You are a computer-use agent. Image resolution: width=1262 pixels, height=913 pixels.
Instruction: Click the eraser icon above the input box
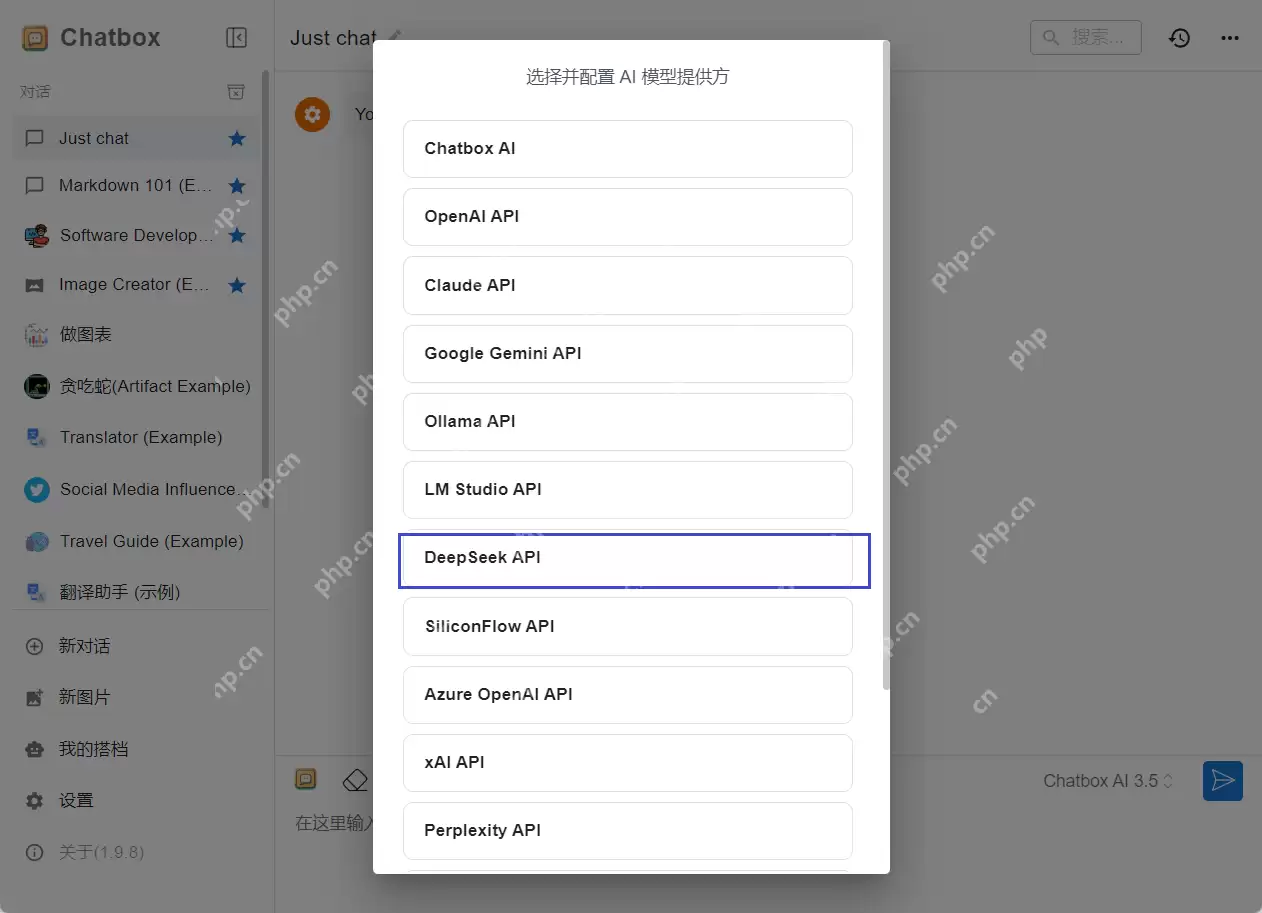[x=355, y=779]
